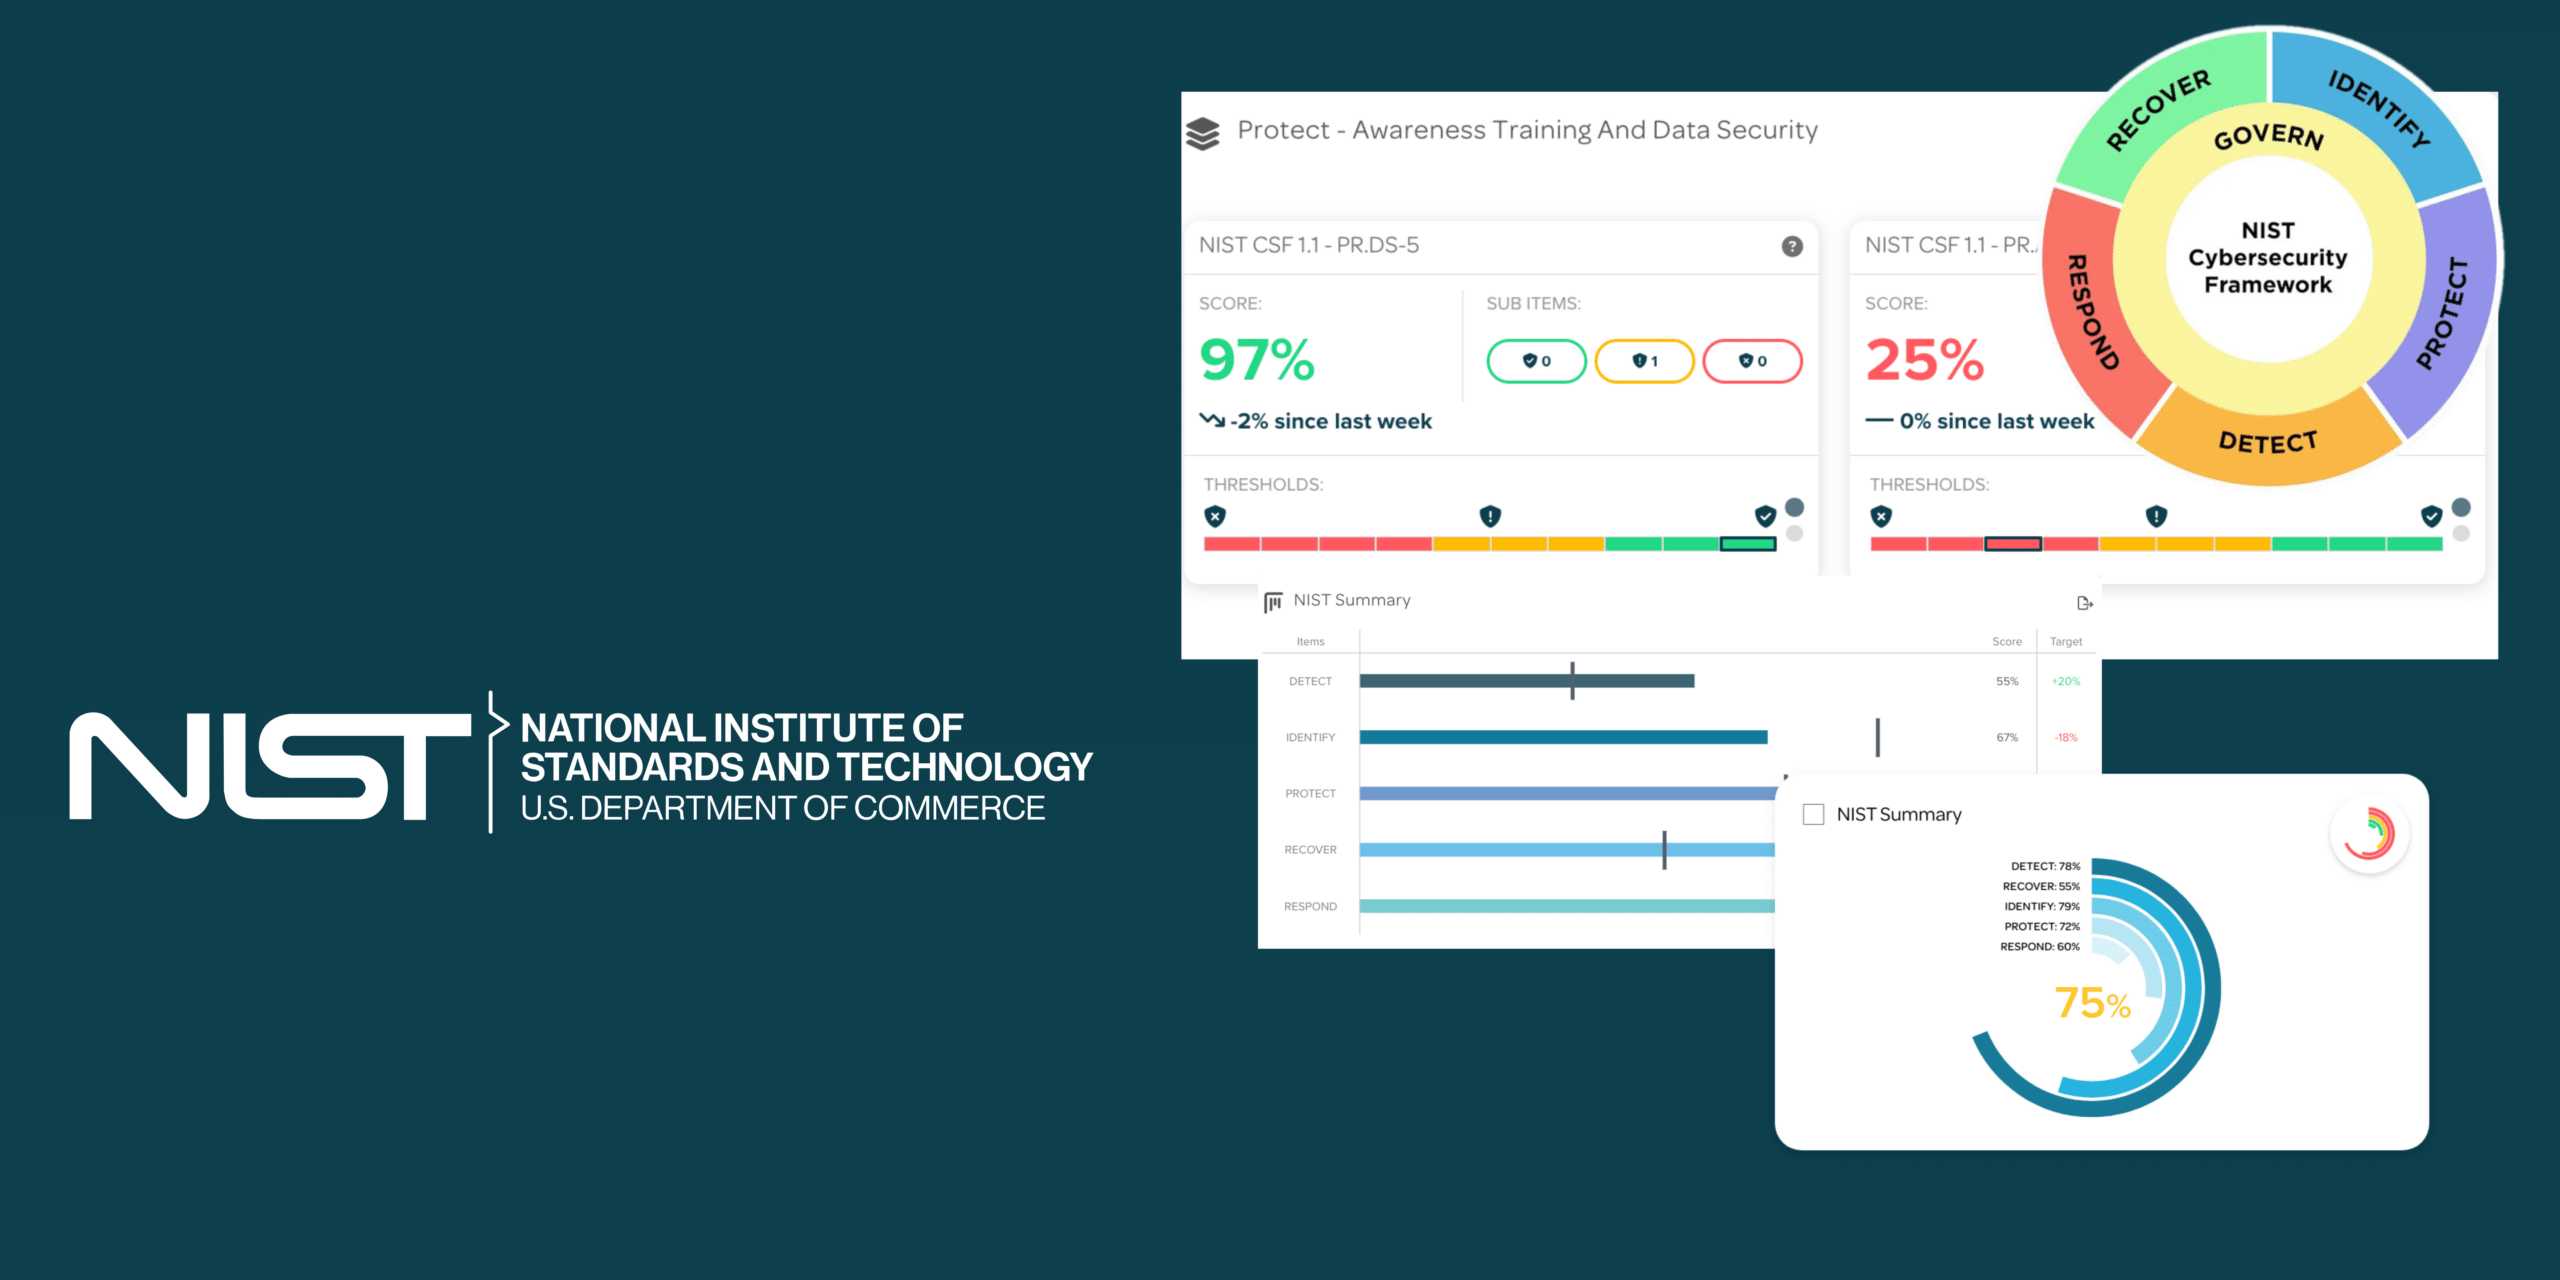Click the Target column header

(2065, 642)
